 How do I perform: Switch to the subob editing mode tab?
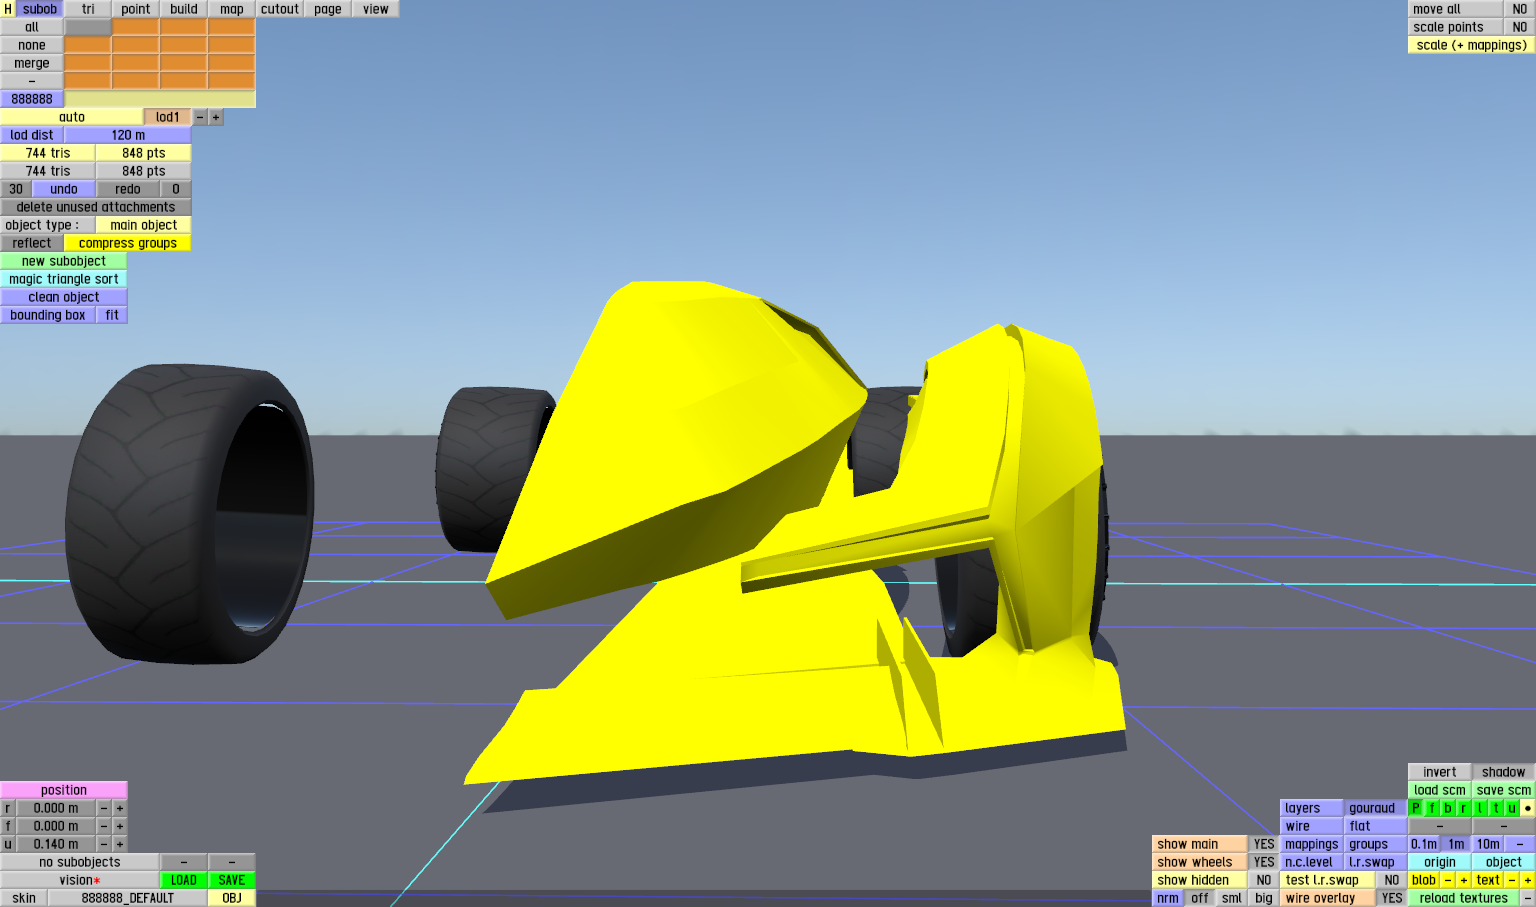click(40, 9)
